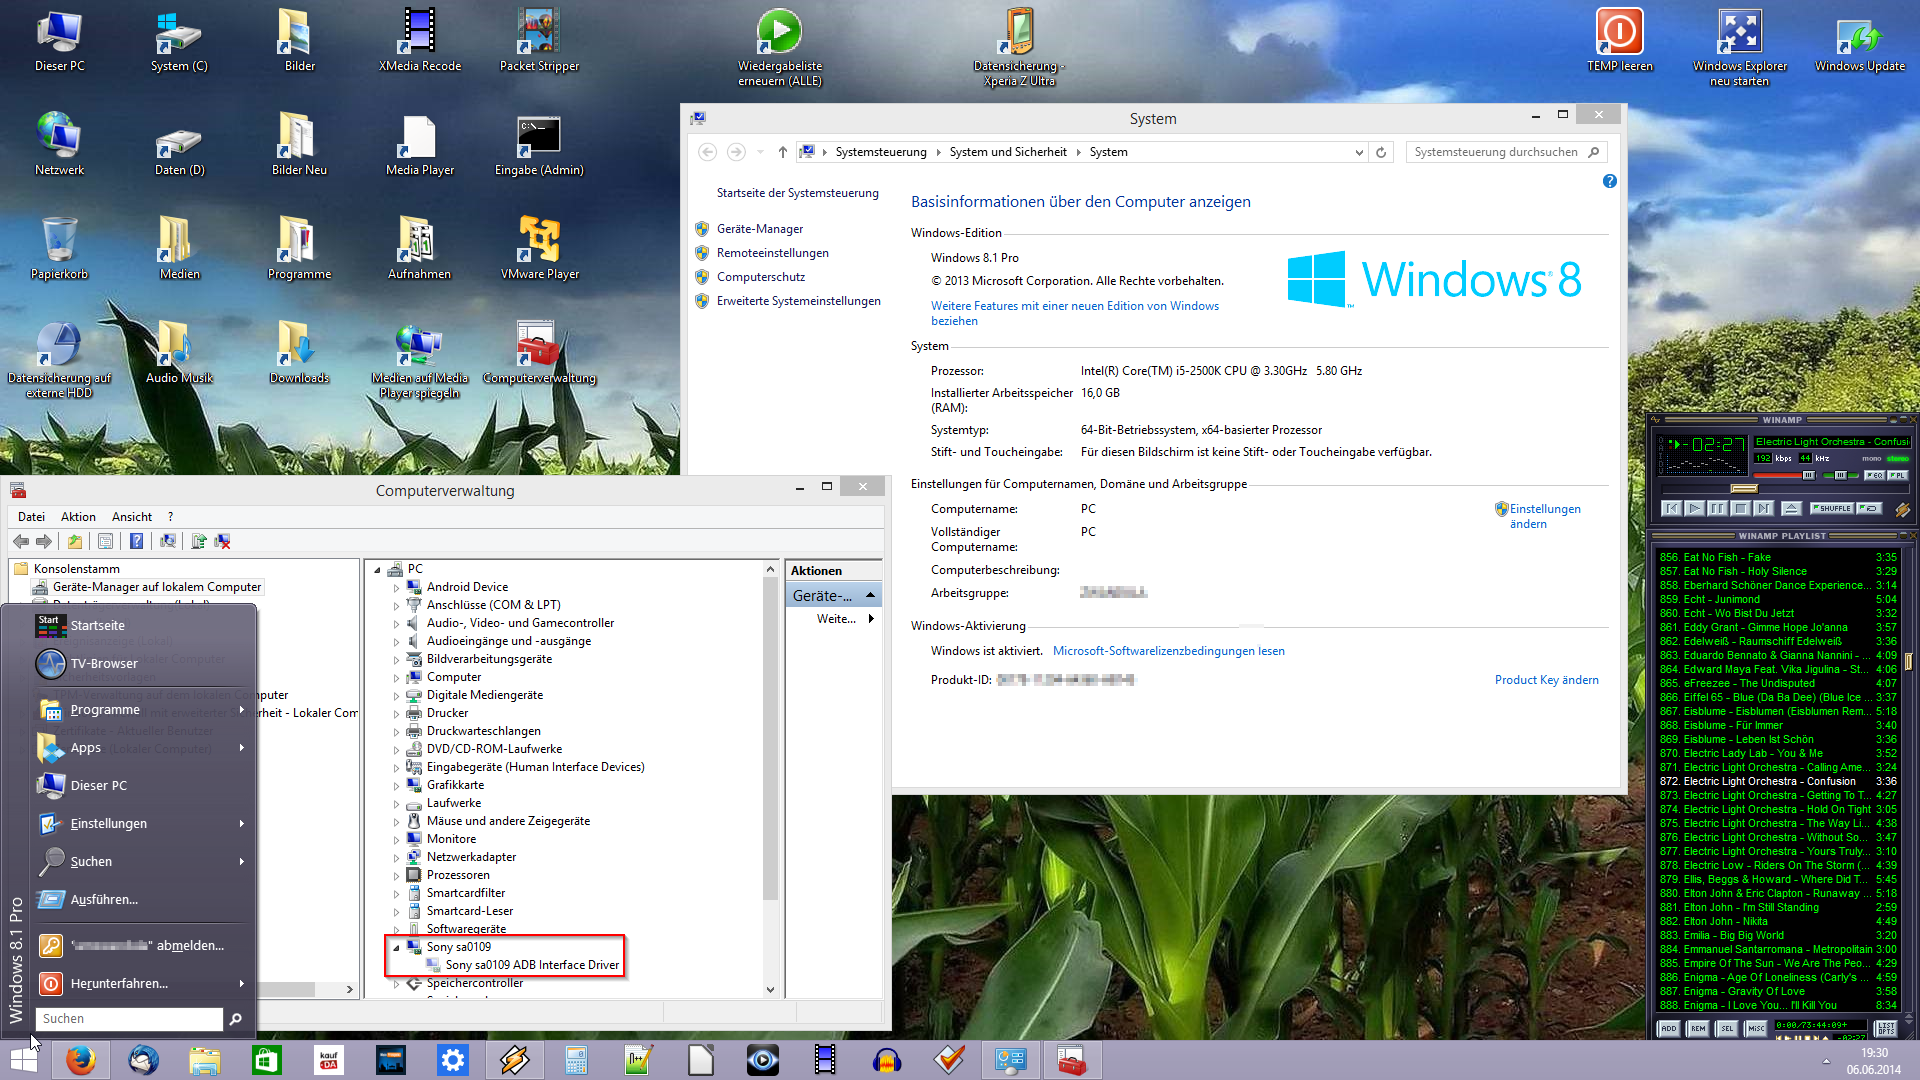
Task: Pause playback in Winamp
Action: coord(1717,508)
